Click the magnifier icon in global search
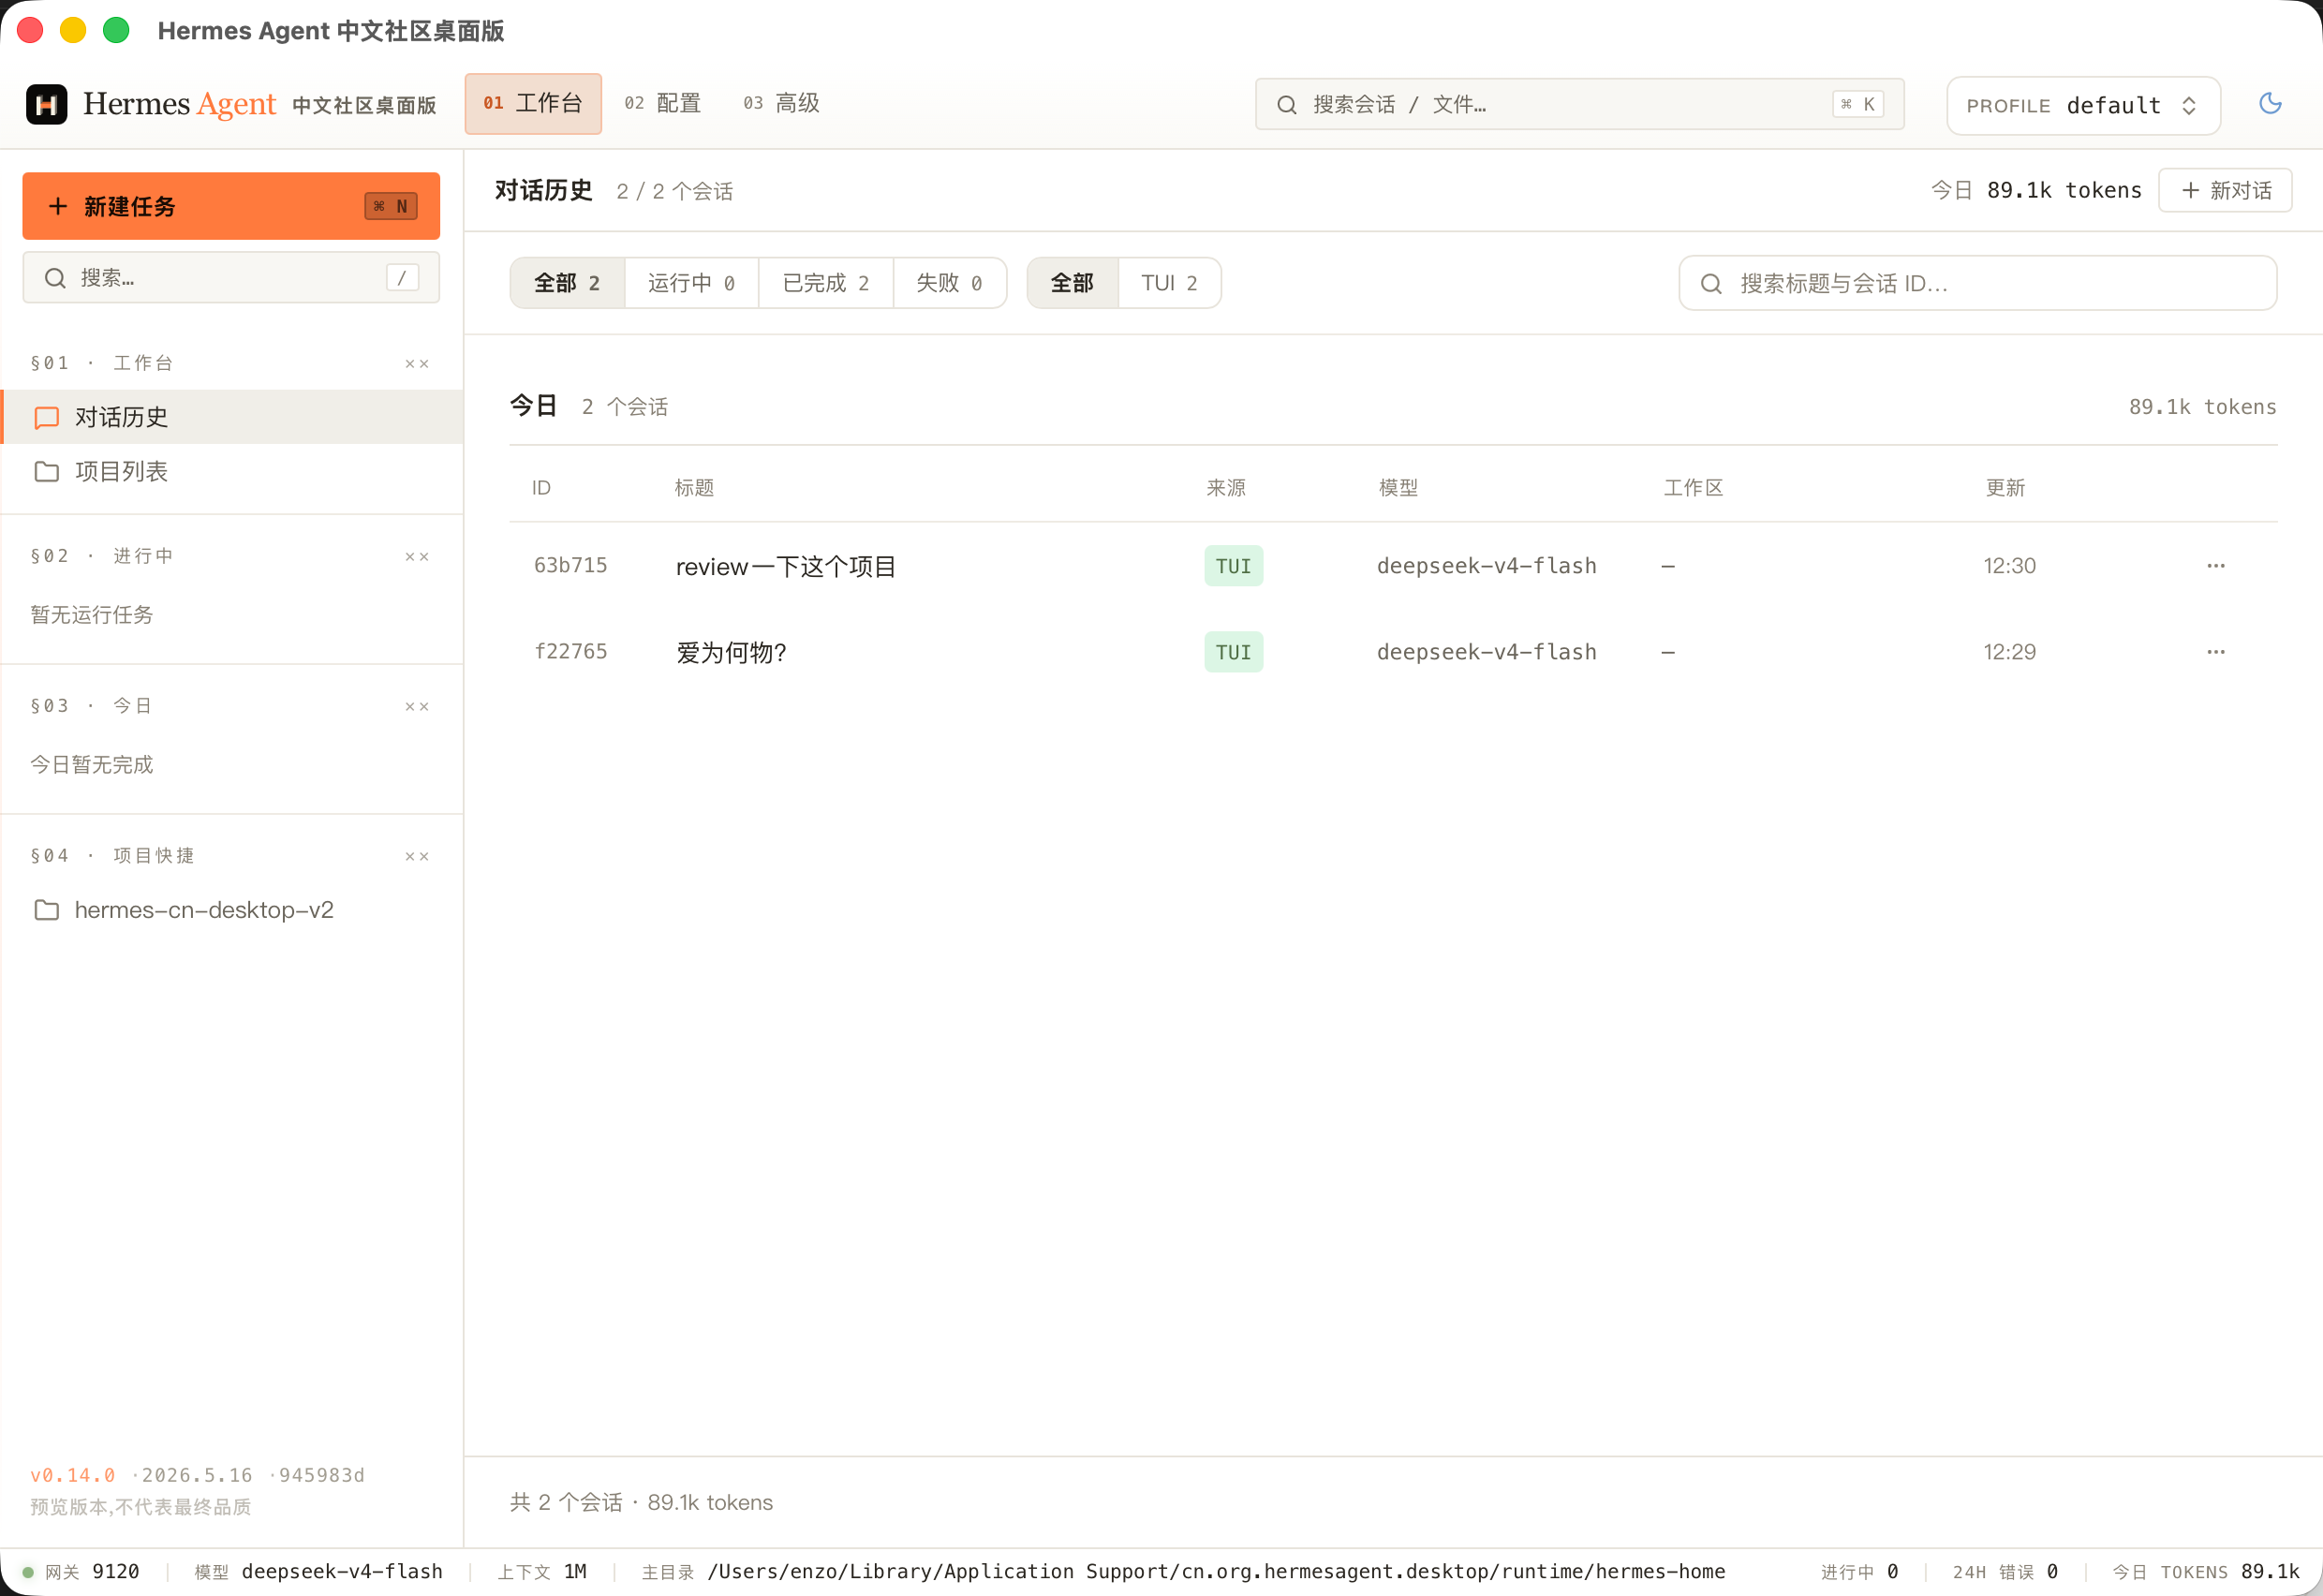Viewport: 2323px width, 1596px height. pyautogui.click(x=1286, y=105)
